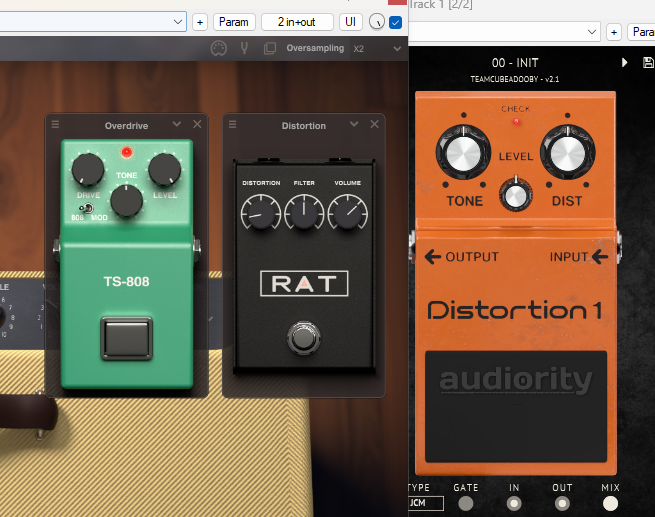Open the Oversampling X2 dropdown
The width and height of the screenshot is (655, 517).
coord(376,48)
